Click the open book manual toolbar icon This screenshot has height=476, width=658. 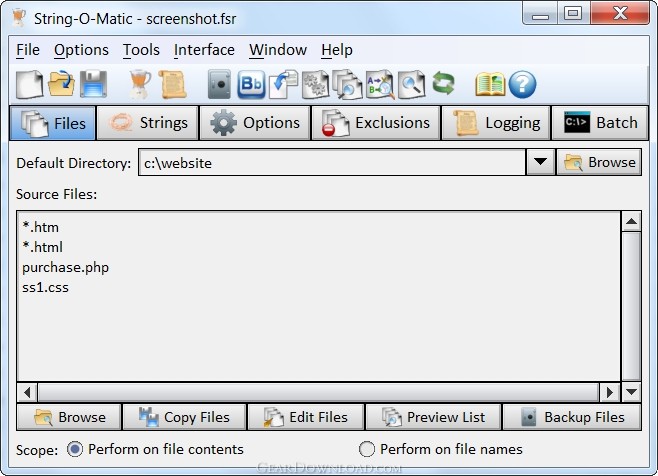click(490, 84)
